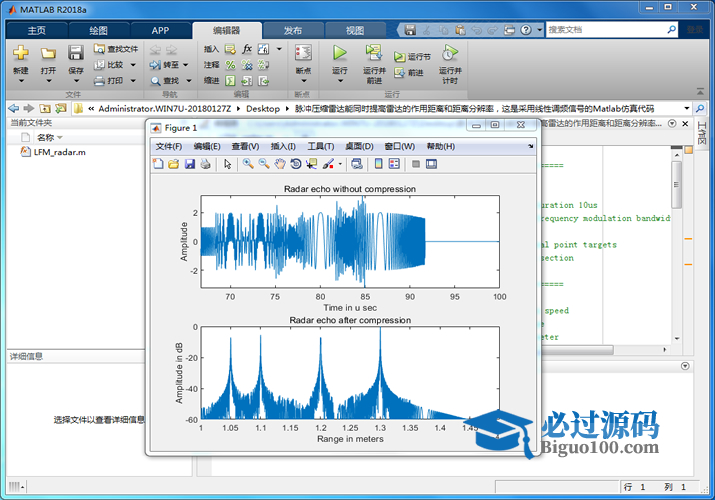Click the Zoom In tool in Figure toolbar
Screen dimensions: 715x500
[247, 164]
